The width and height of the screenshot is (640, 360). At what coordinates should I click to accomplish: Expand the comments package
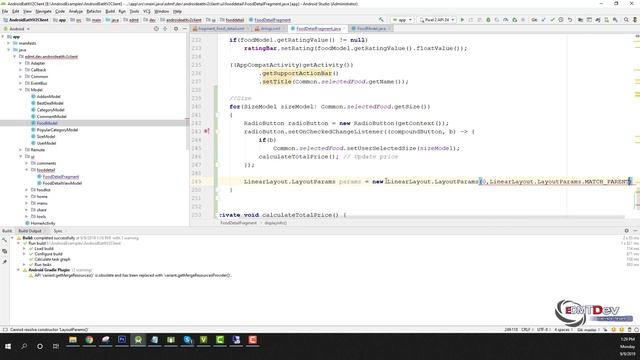click(27, 163)
